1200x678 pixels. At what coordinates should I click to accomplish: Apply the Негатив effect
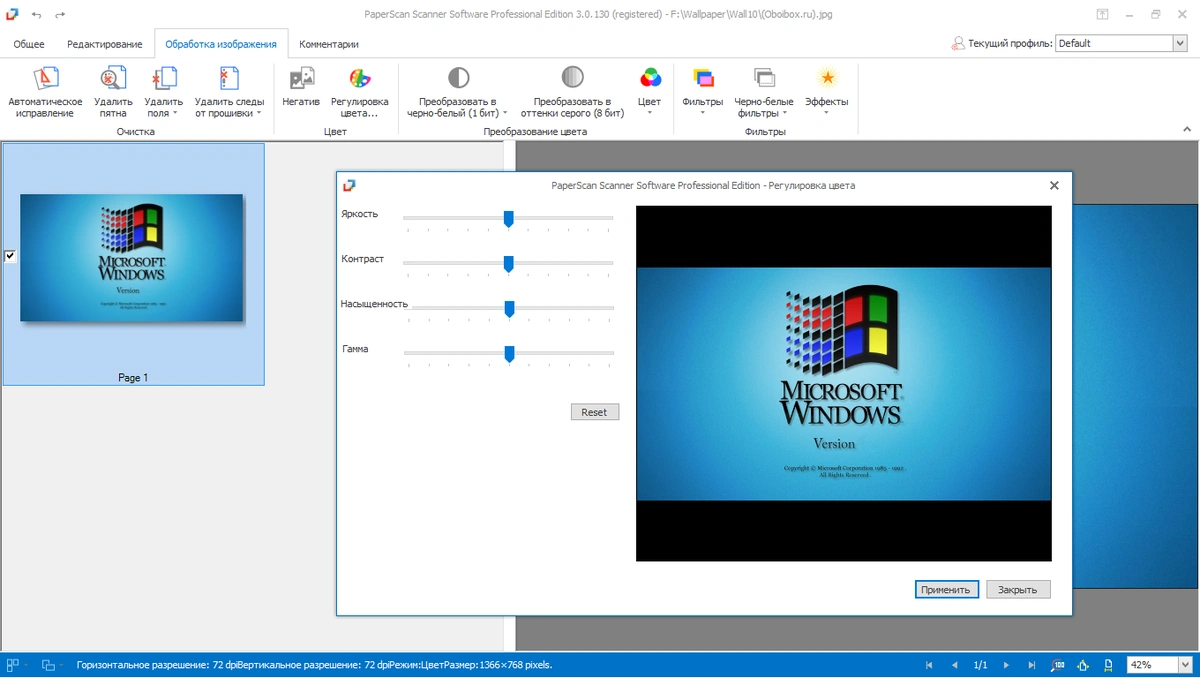point(301,87)
